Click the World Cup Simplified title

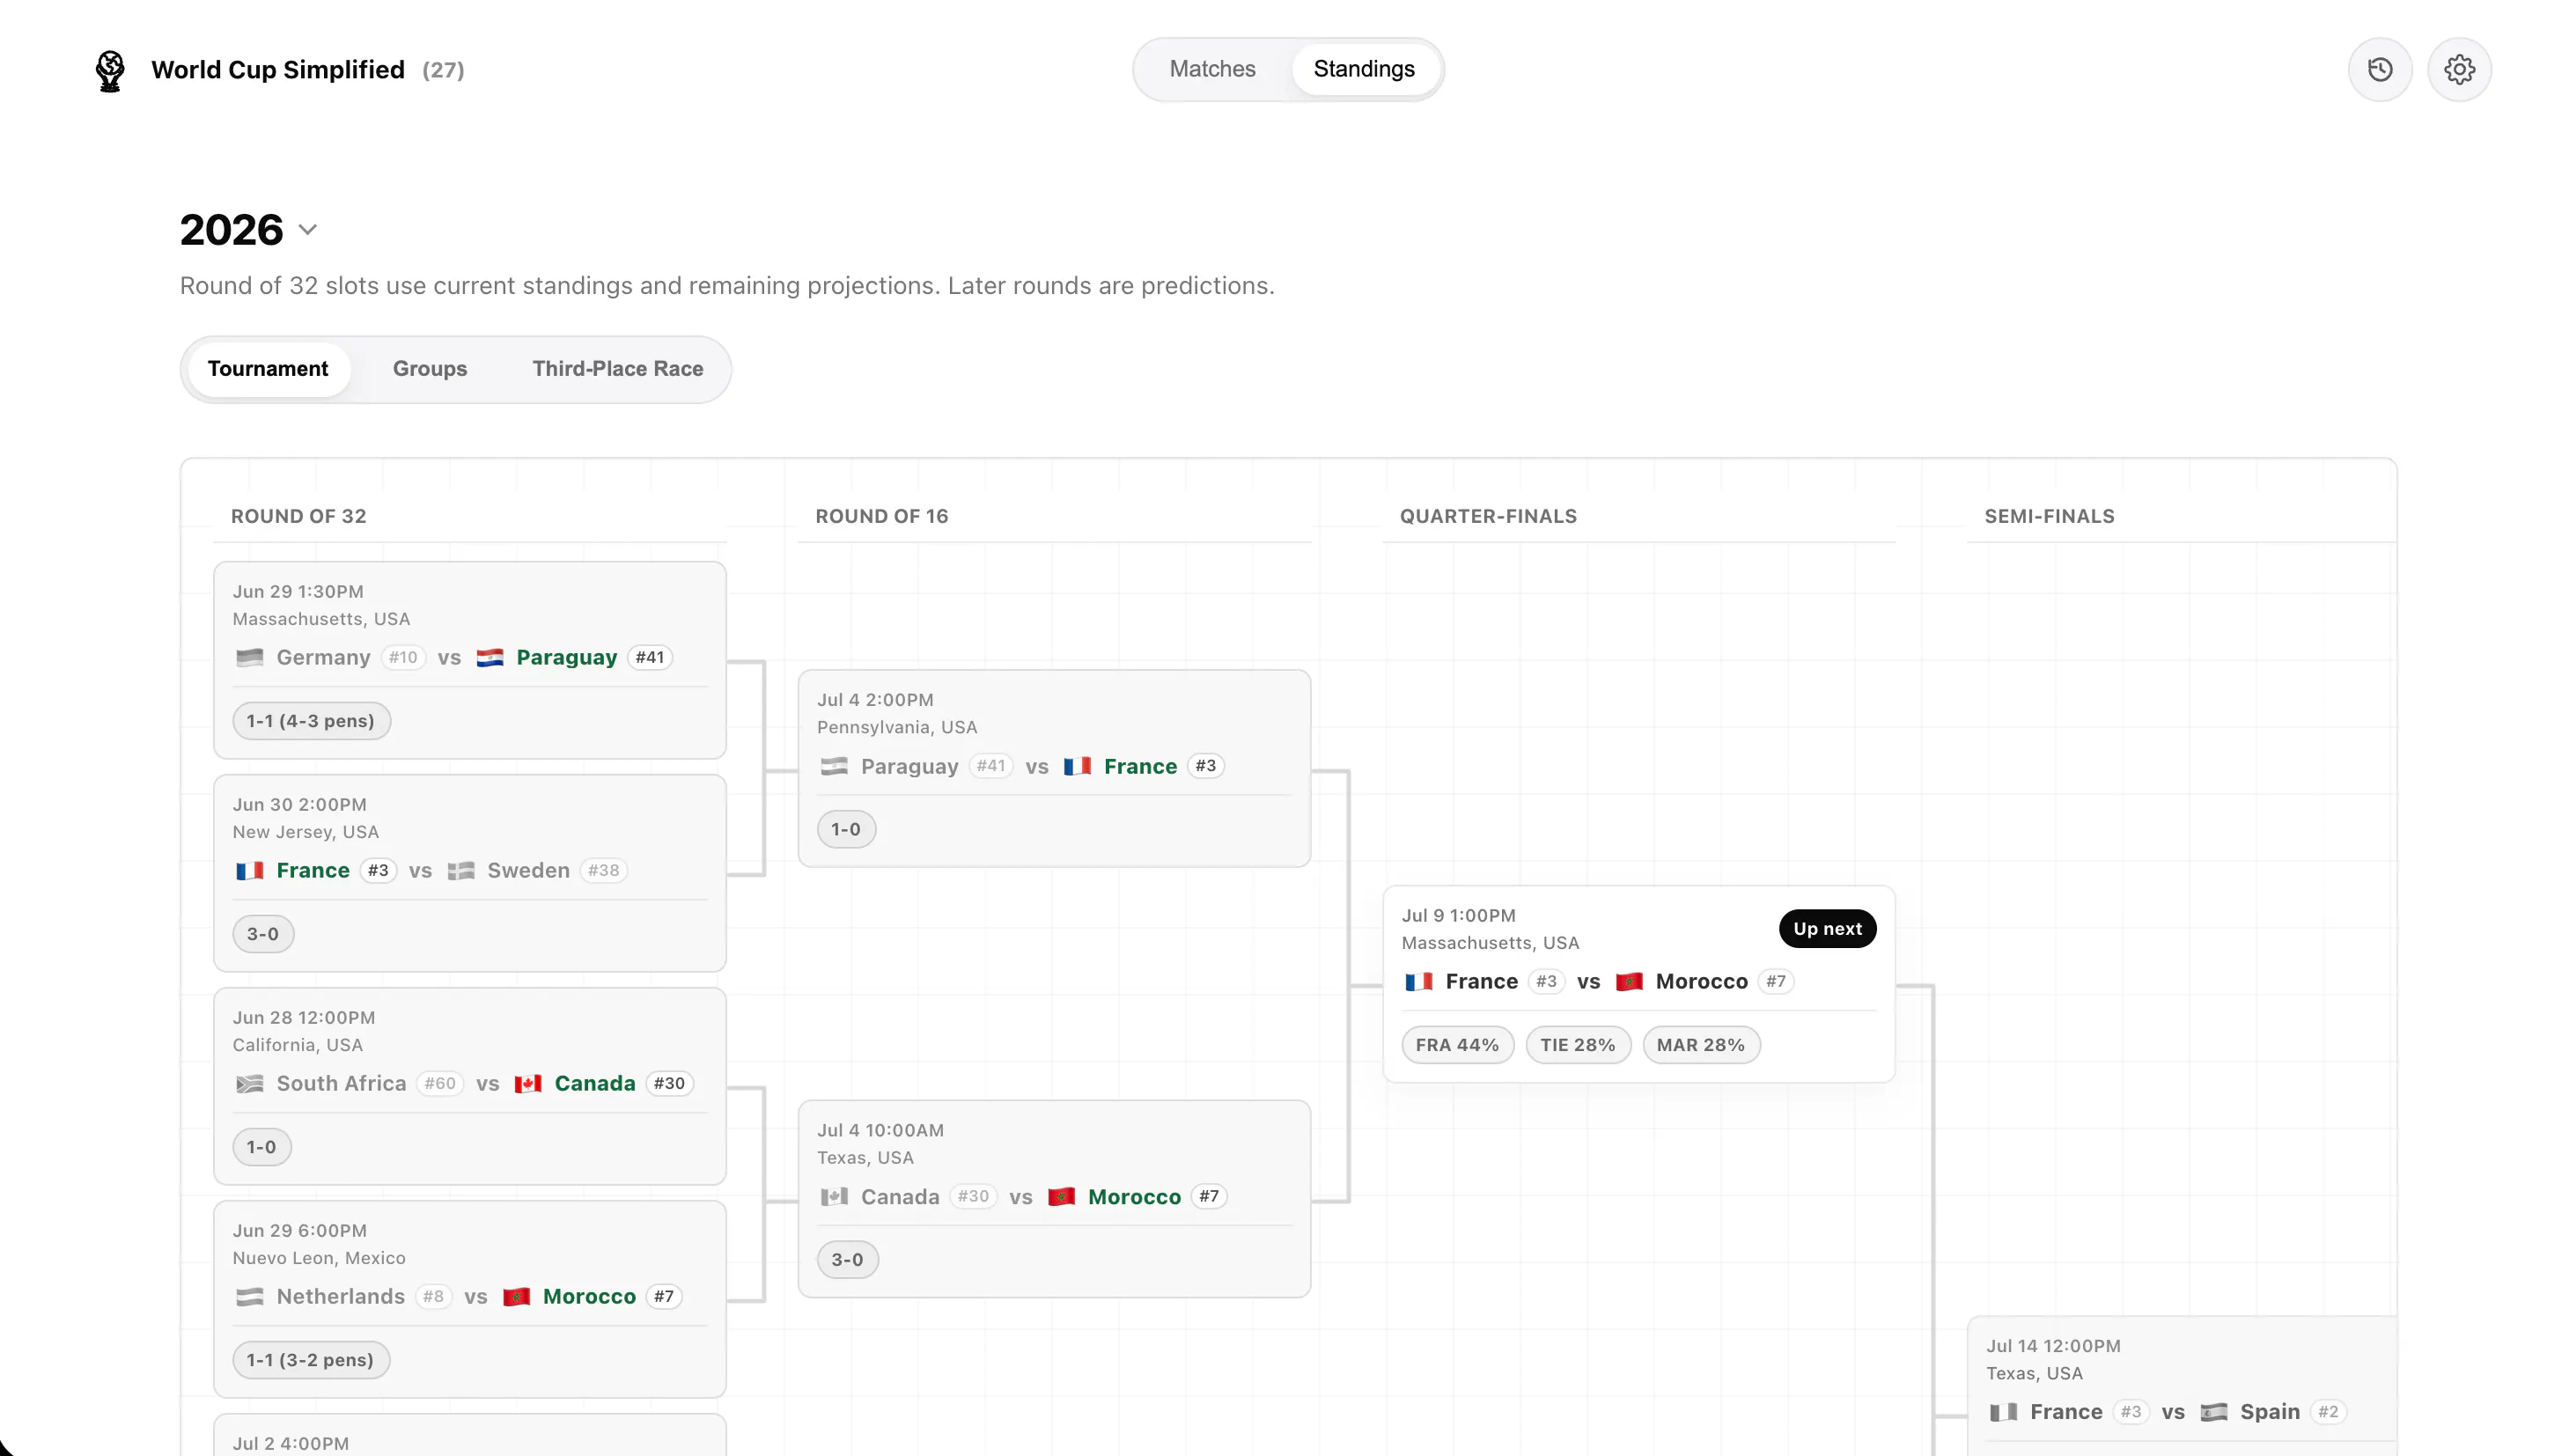click(278, 70)
